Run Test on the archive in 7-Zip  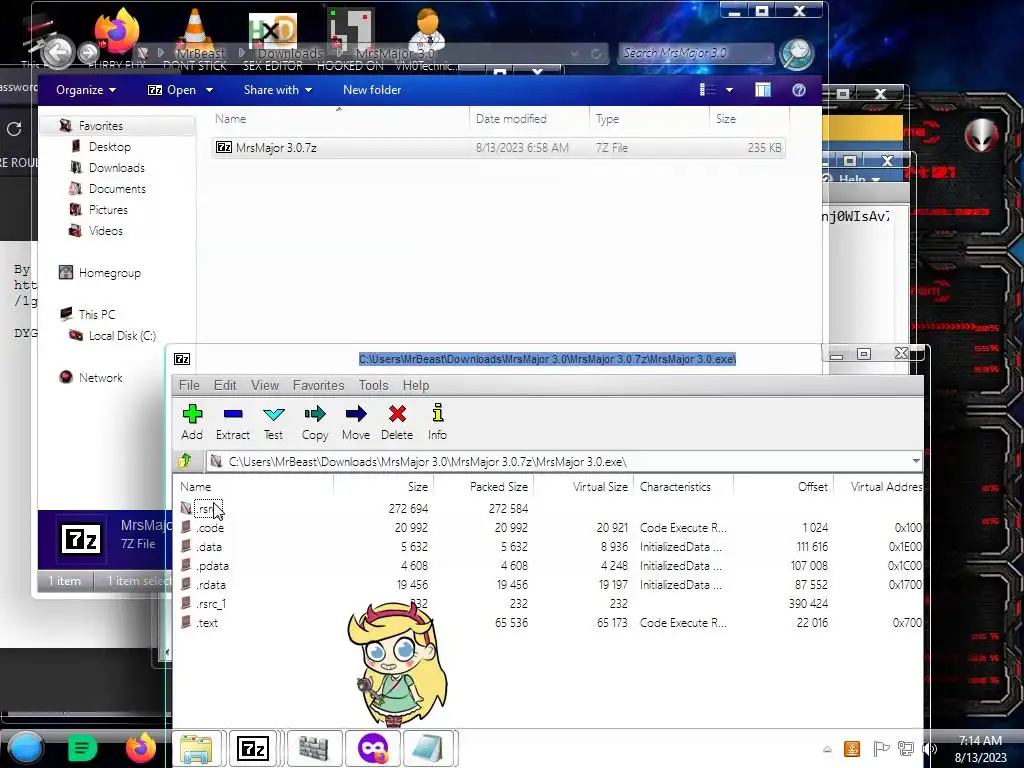[x=273, y=422]
